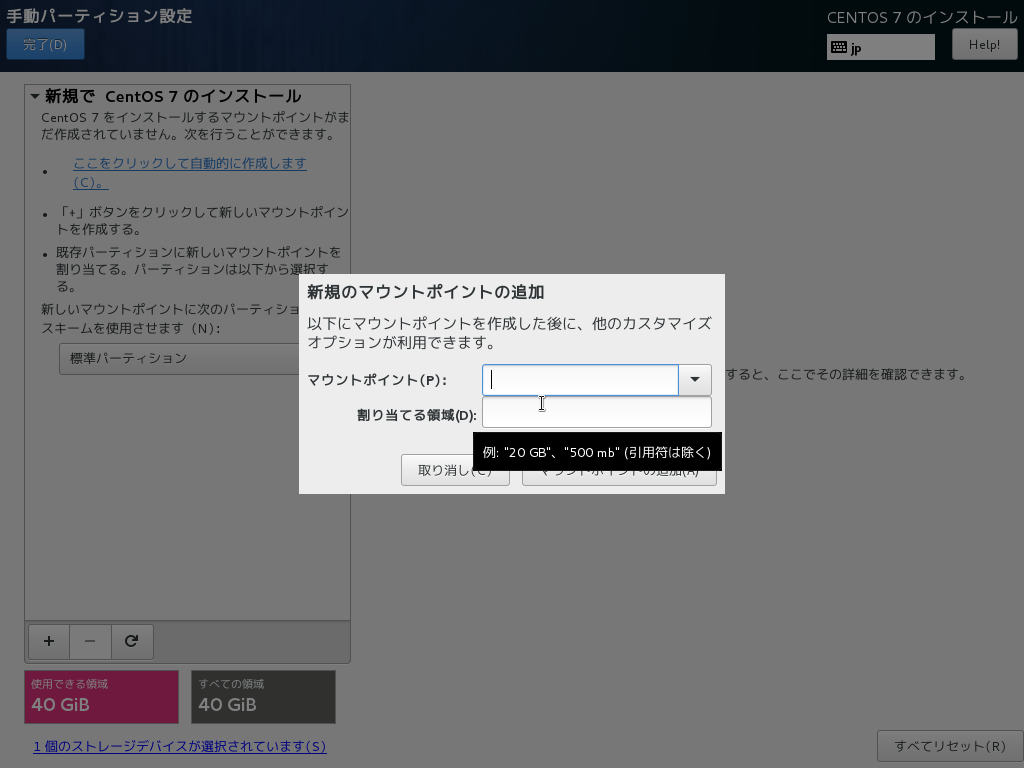The width and height of the screenshot is (1024, 768).
Task: Select the すべての領域 40 GiB indicator
Action: tap(263, 697)
